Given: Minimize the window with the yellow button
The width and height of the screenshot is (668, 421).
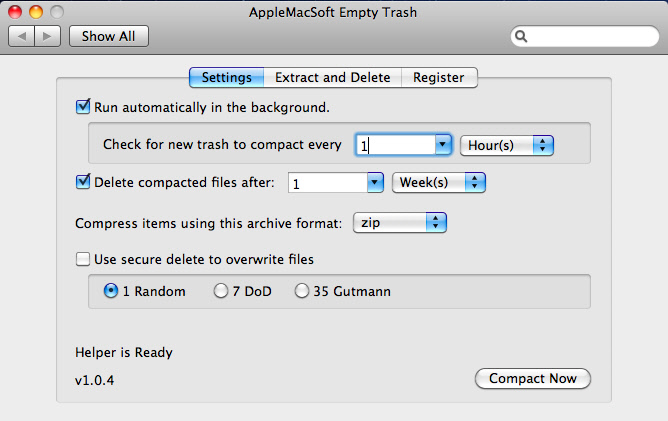Looking at the screenshot, I should point(36,12).
